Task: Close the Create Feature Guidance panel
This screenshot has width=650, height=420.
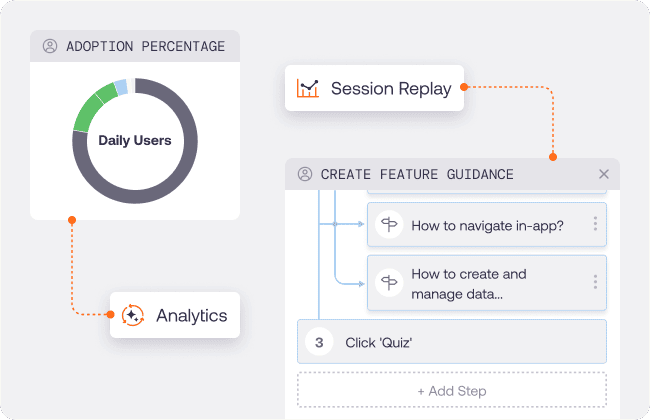Action: pyautogui.click(x=604, y=174)
